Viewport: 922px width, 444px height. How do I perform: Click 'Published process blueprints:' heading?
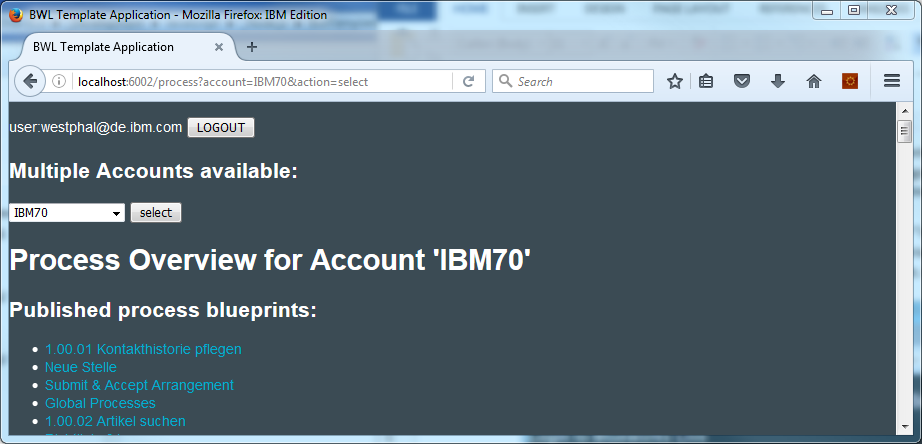[163, 310]
